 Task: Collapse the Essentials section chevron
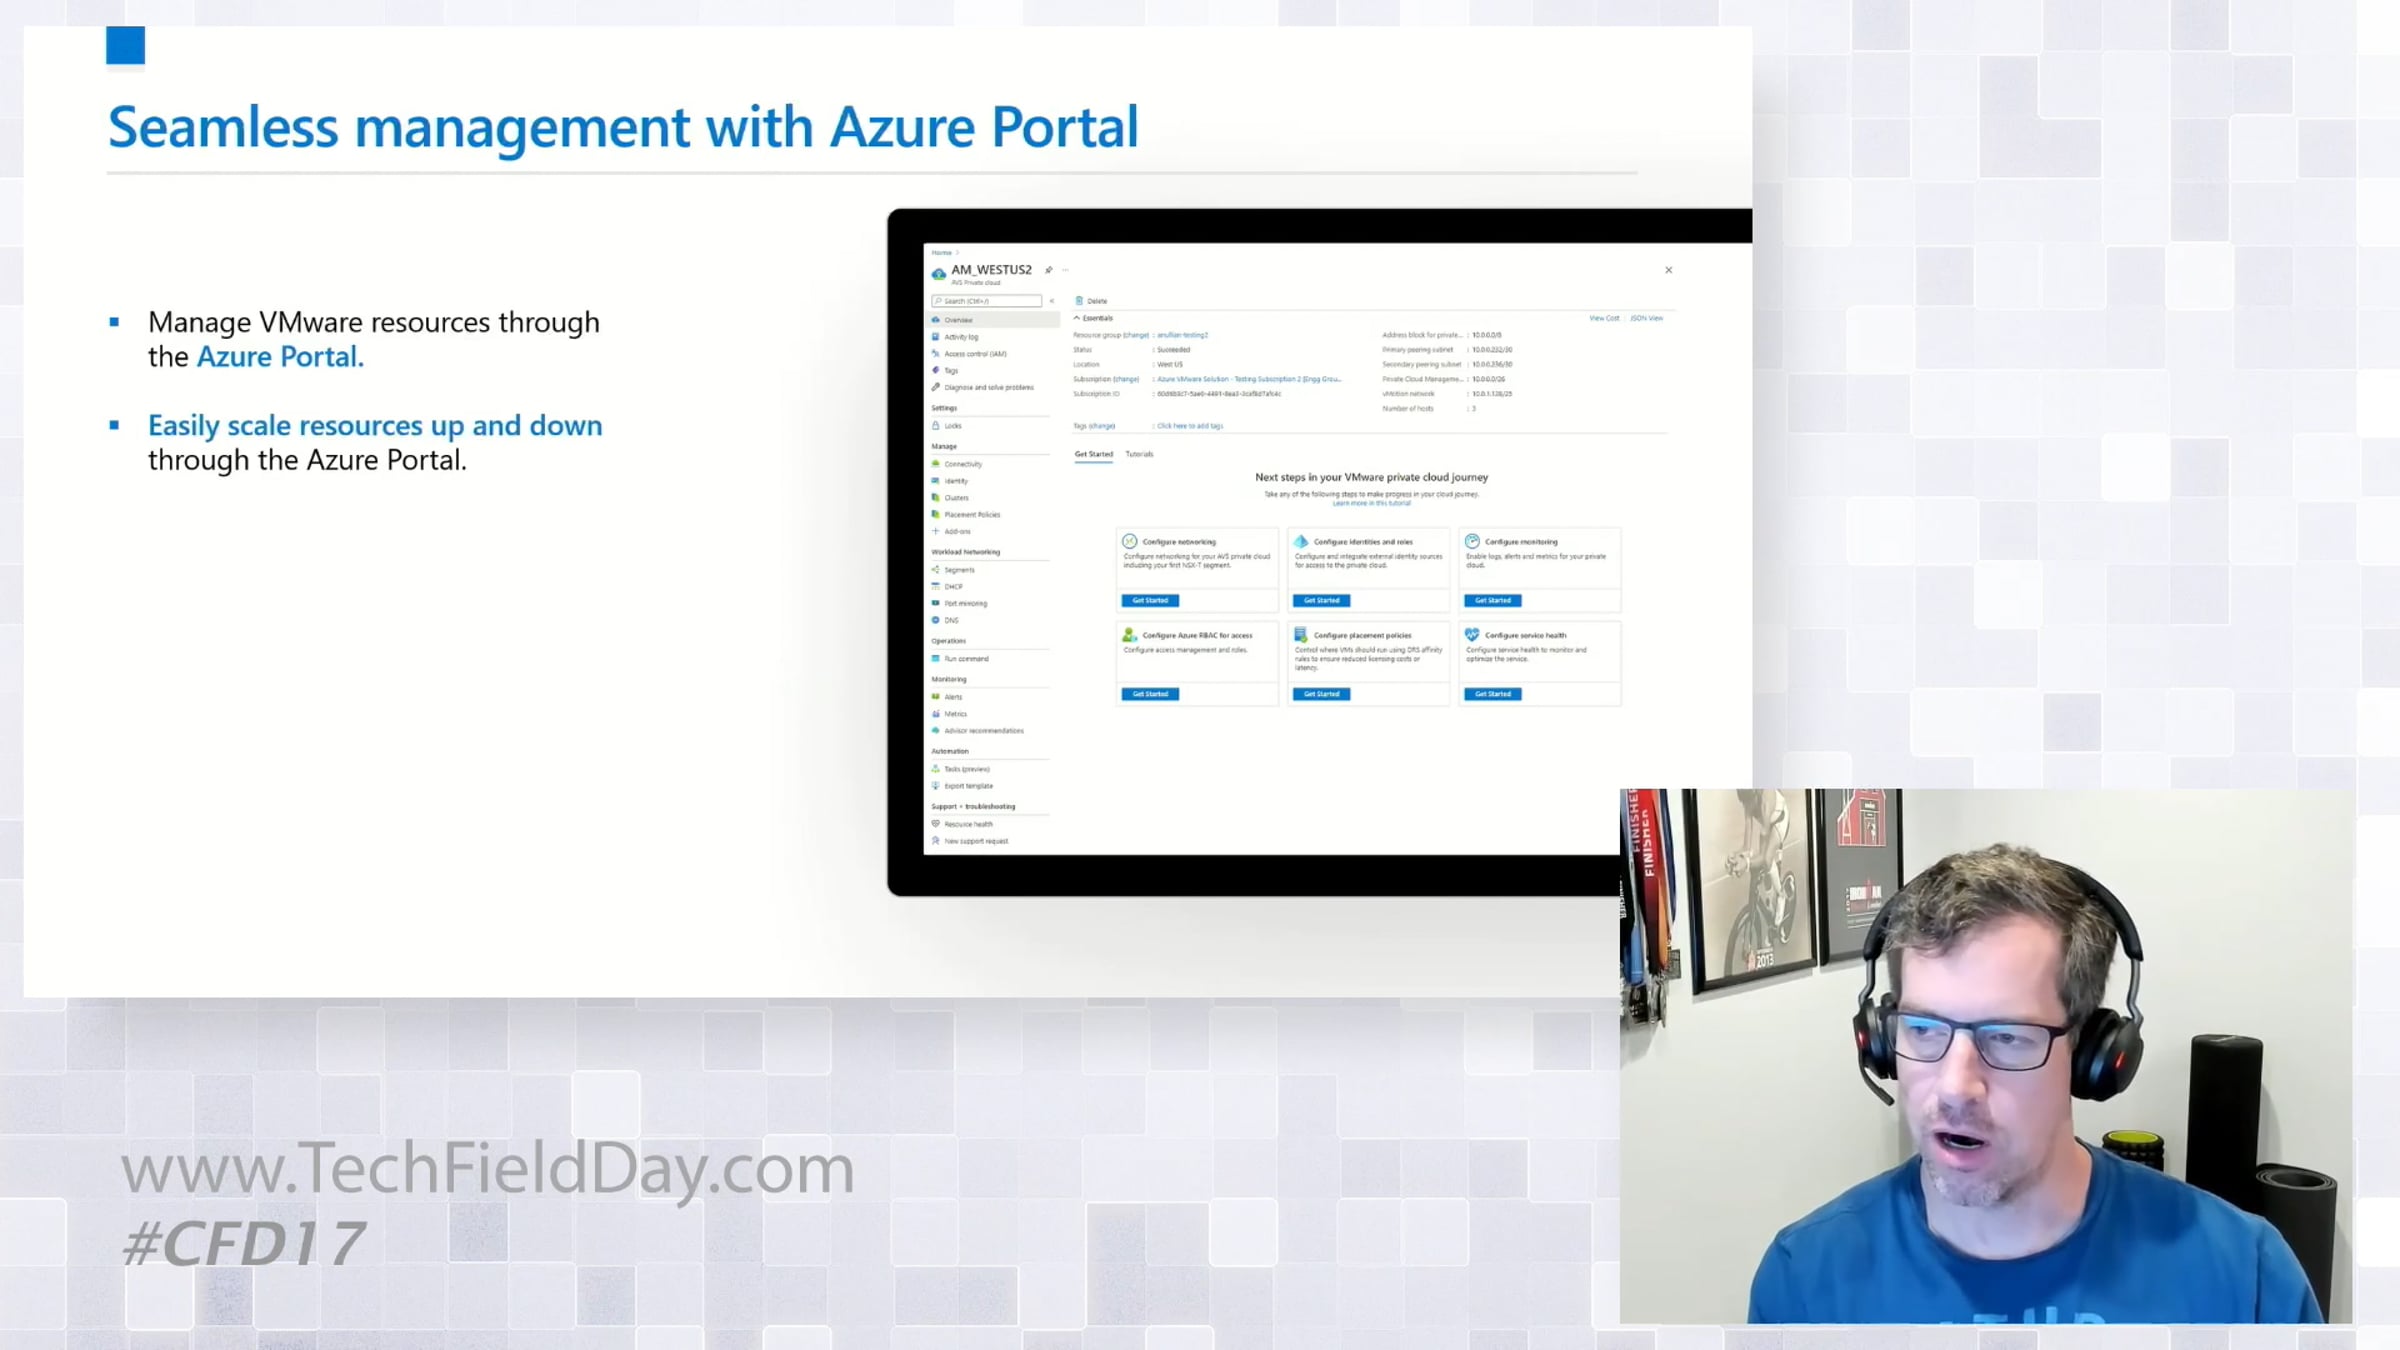tap(1077, 318)
